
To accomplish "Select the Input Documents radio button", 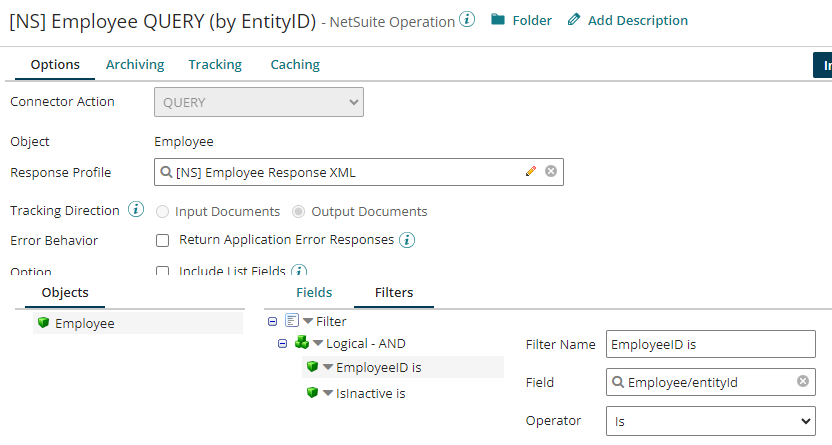I will pyautogui.click(x=163, y=212).
